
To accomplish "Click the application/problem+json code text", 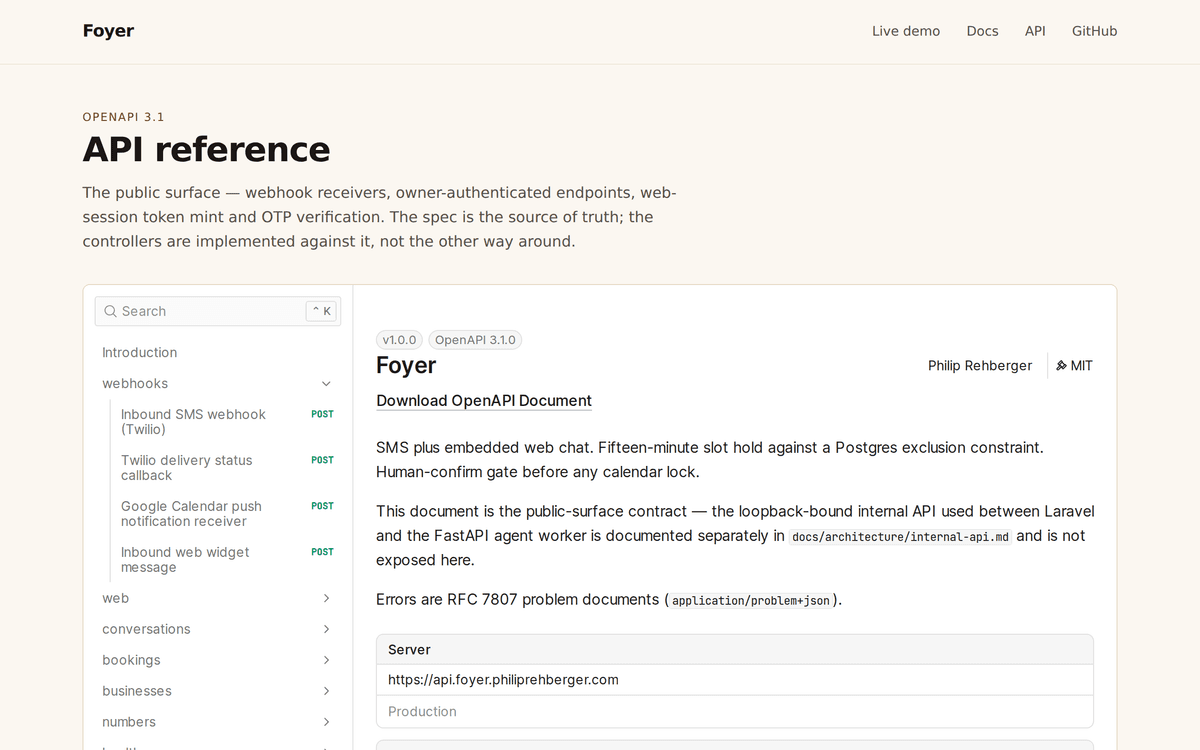I will 751,601.
